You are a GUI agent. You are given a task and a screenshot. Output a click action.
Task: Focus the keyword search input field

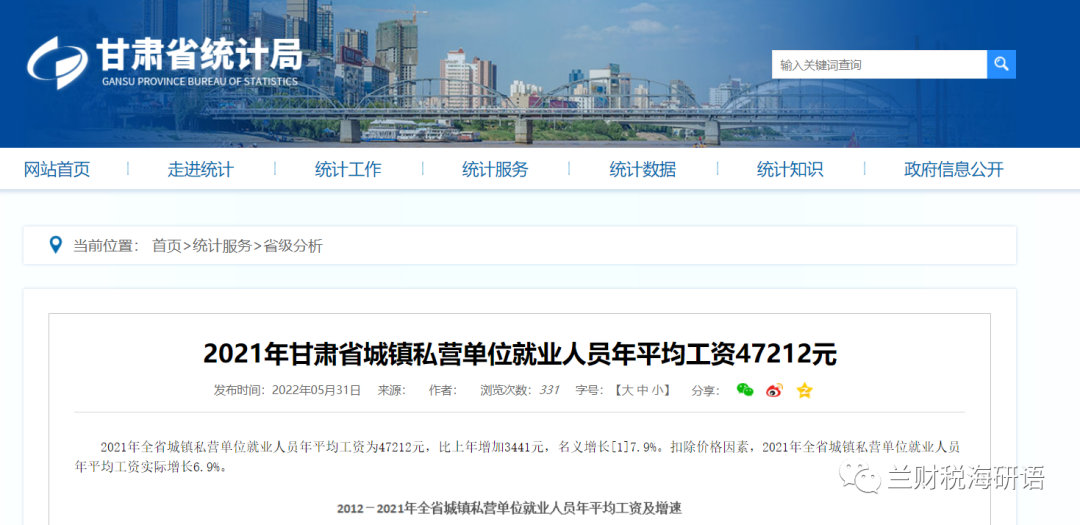click(x=879, y=65)
